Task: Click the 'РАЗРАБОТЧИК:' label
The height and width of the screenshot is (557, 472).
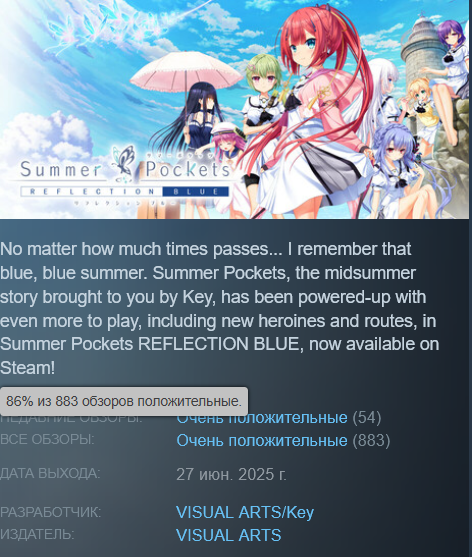Action: pyautogui.click(x=50, y=512)
